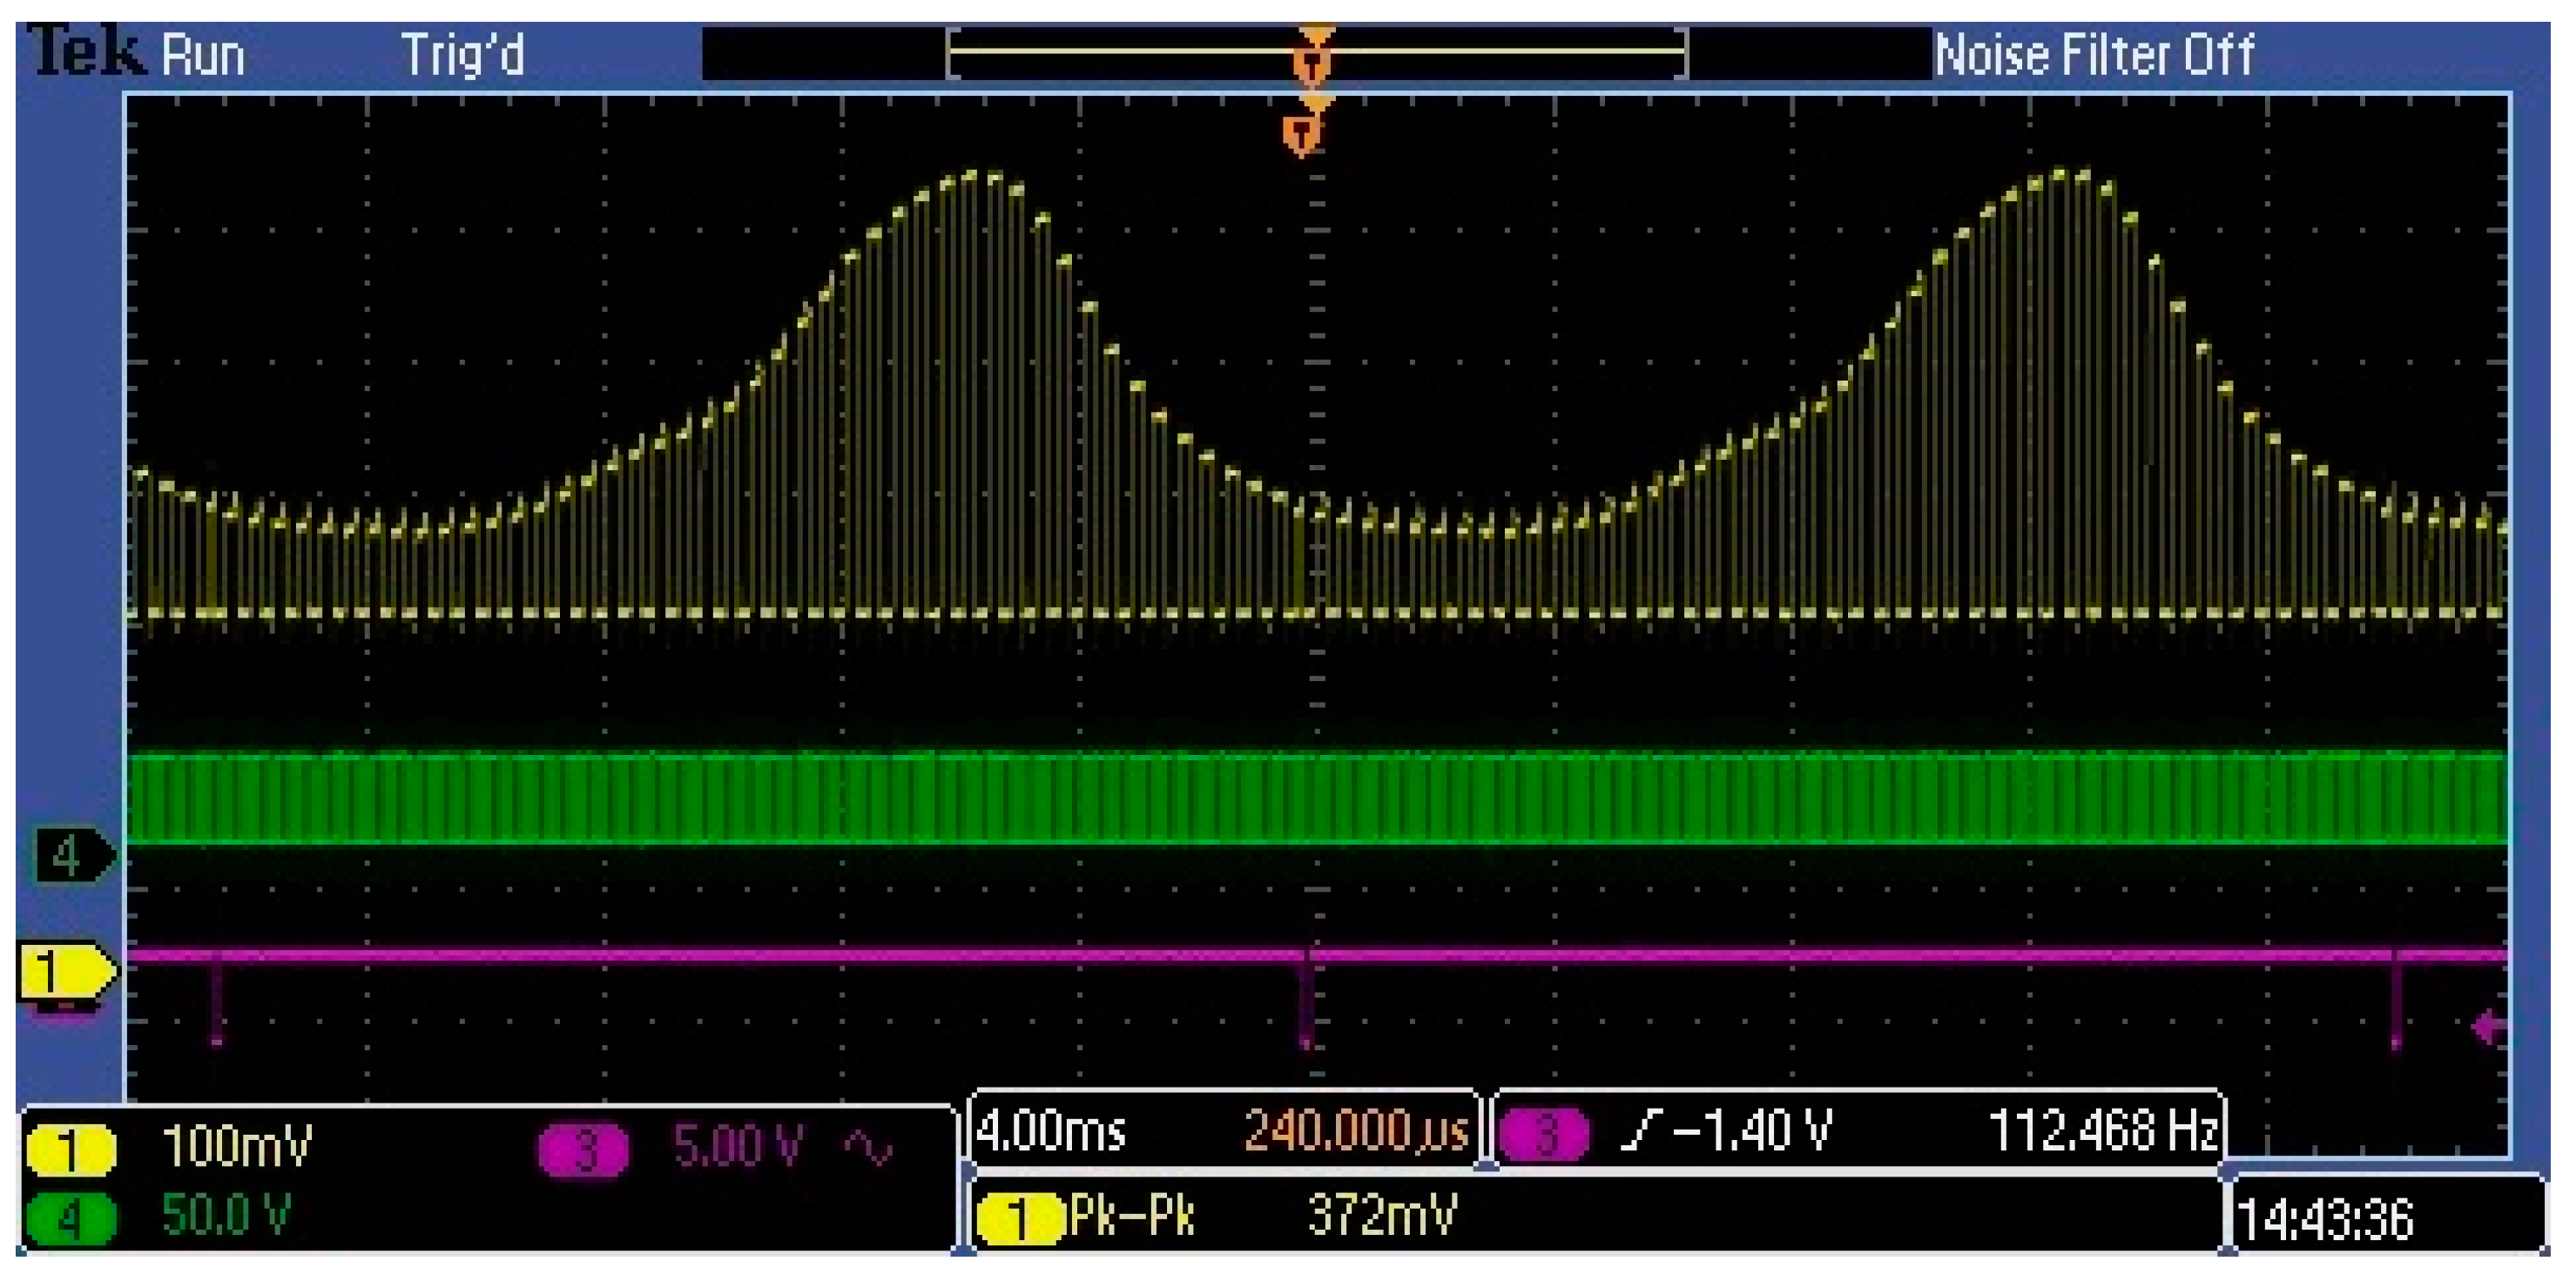This screenshot has height=1288, width=2576.
Task: Click green channel 4 badge in the scale readout
Action: [x=70, y=1219]
